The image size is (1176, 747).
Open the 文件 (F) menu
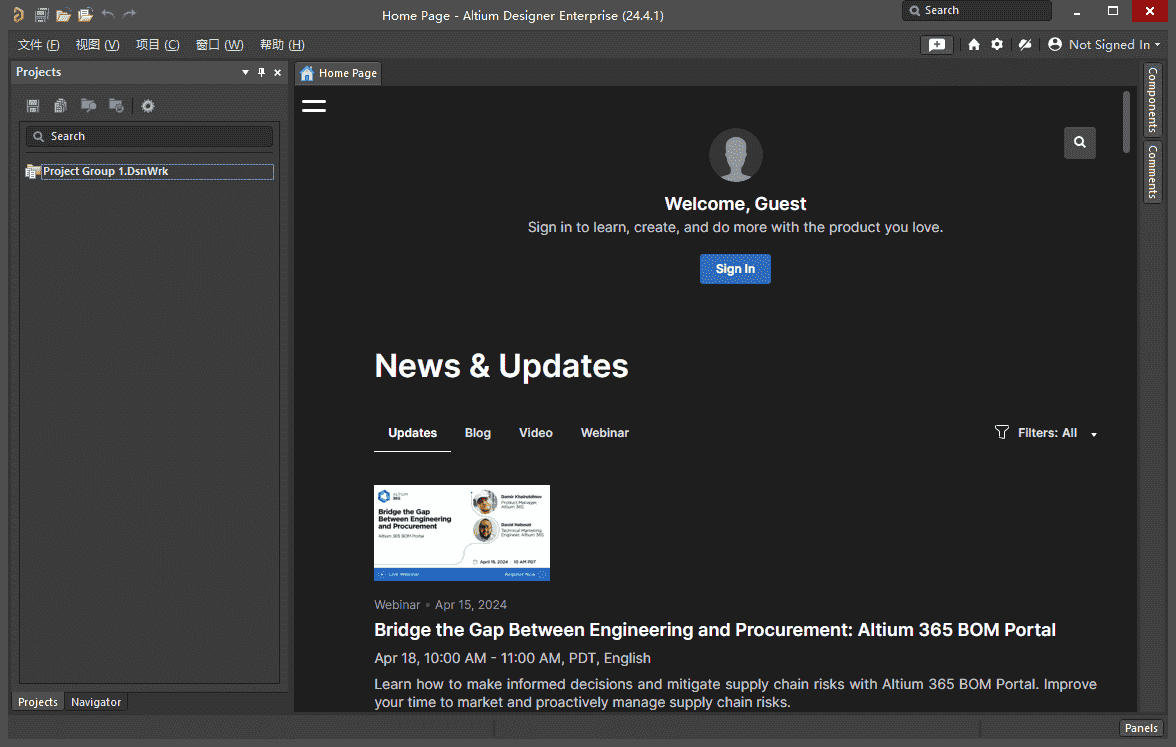tap(39, 45)
